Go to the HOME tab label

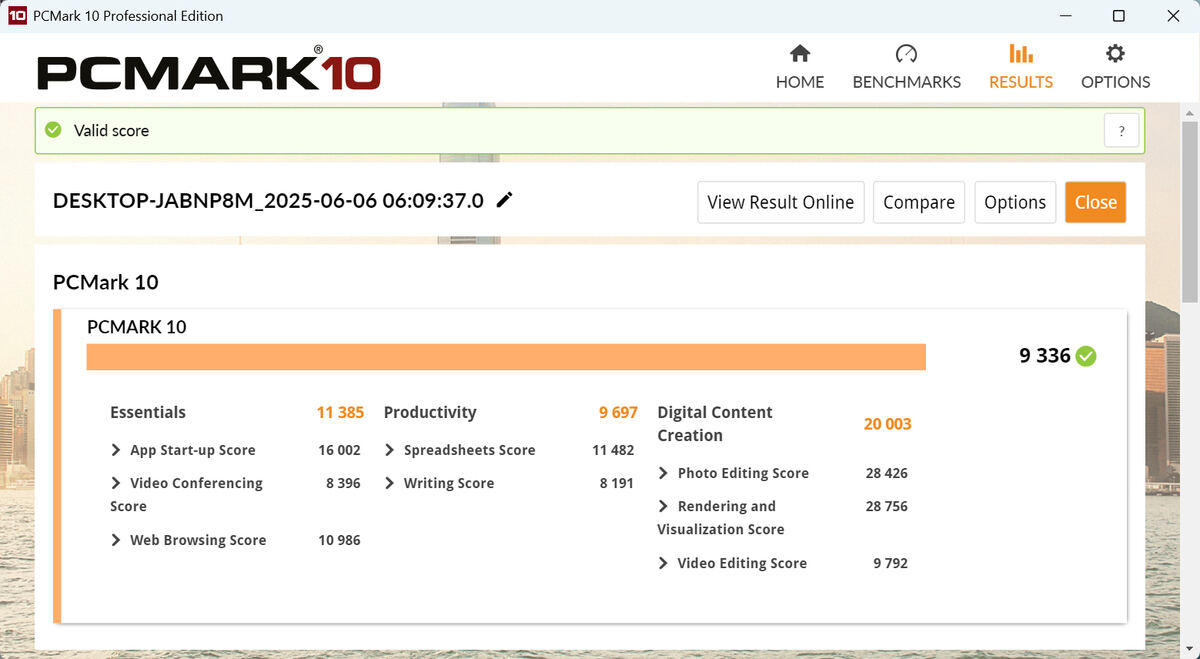(800, 82)
